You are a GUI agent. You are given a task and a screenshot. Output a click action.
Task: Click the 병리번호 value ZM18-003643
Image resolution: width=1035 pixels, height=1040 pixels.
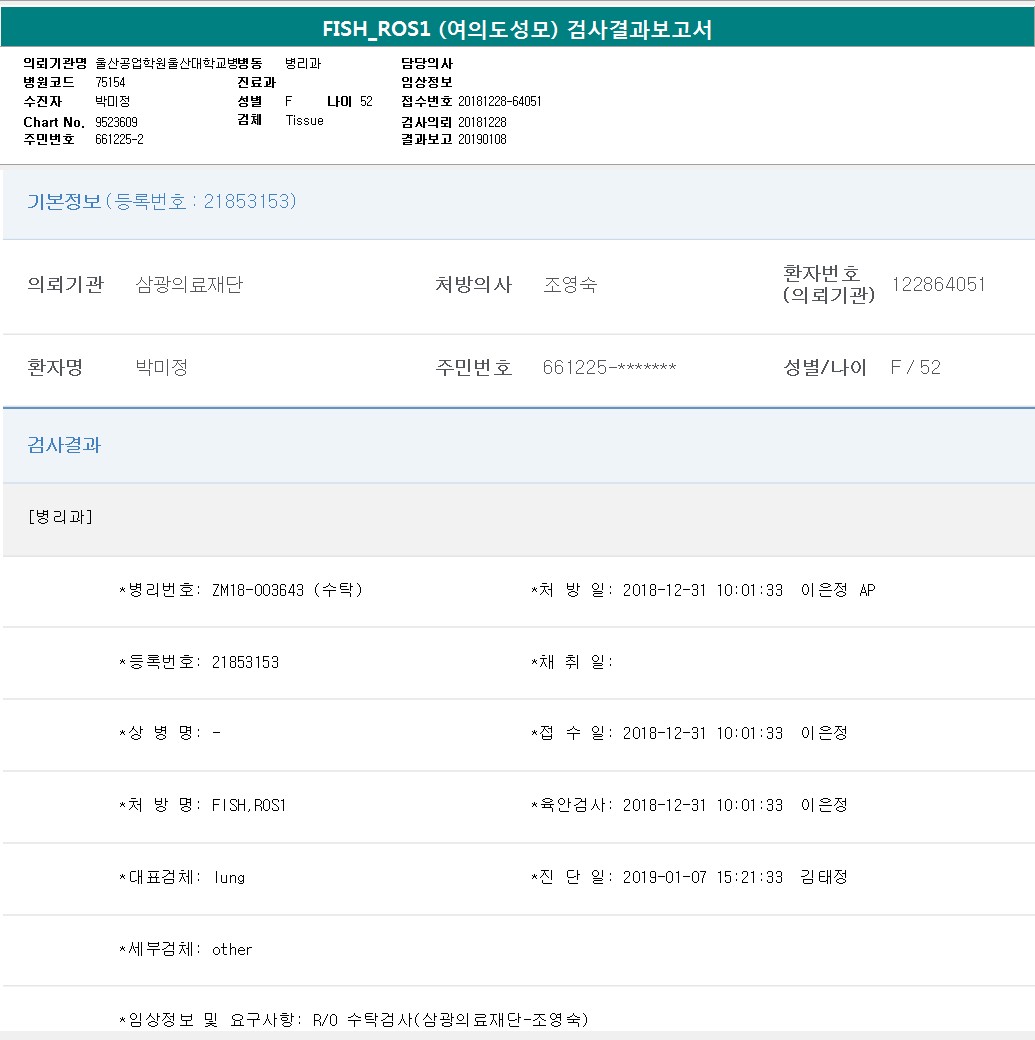tap(257, 590)
